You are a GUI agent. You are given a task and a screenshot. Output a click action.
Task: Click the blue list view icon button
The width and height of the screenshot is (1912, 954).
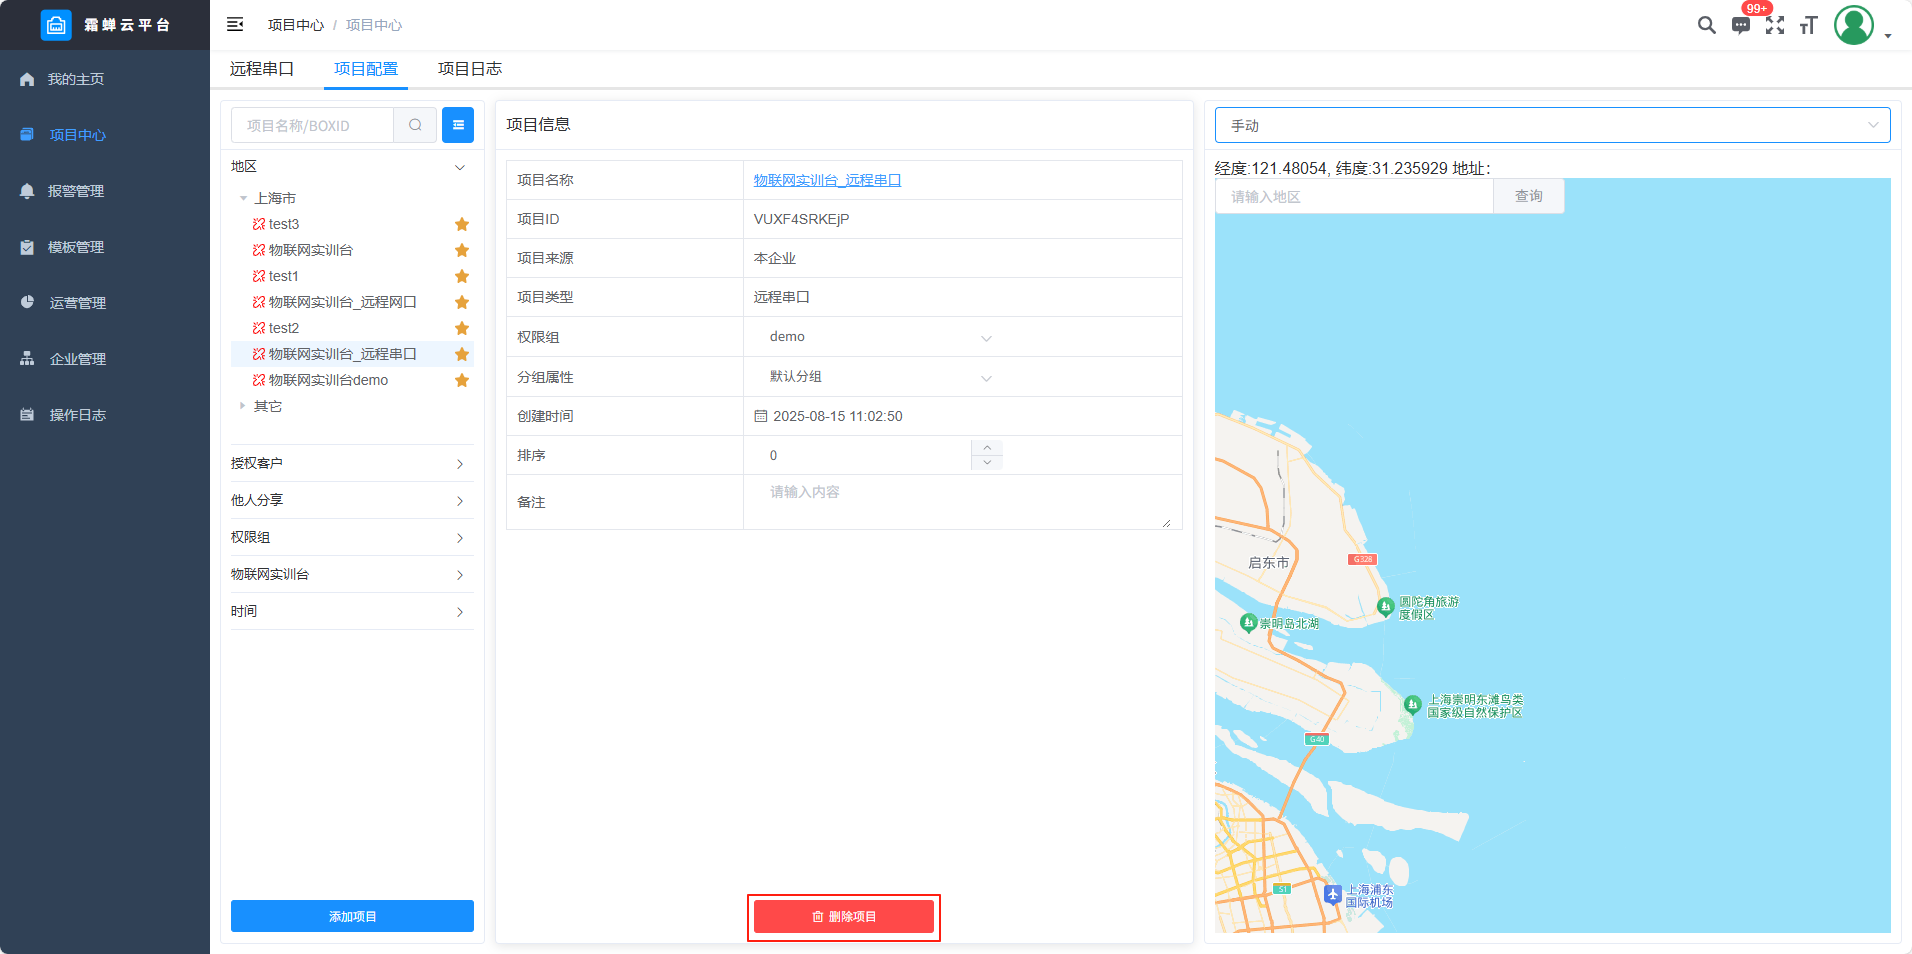click(x=458, y=125)
